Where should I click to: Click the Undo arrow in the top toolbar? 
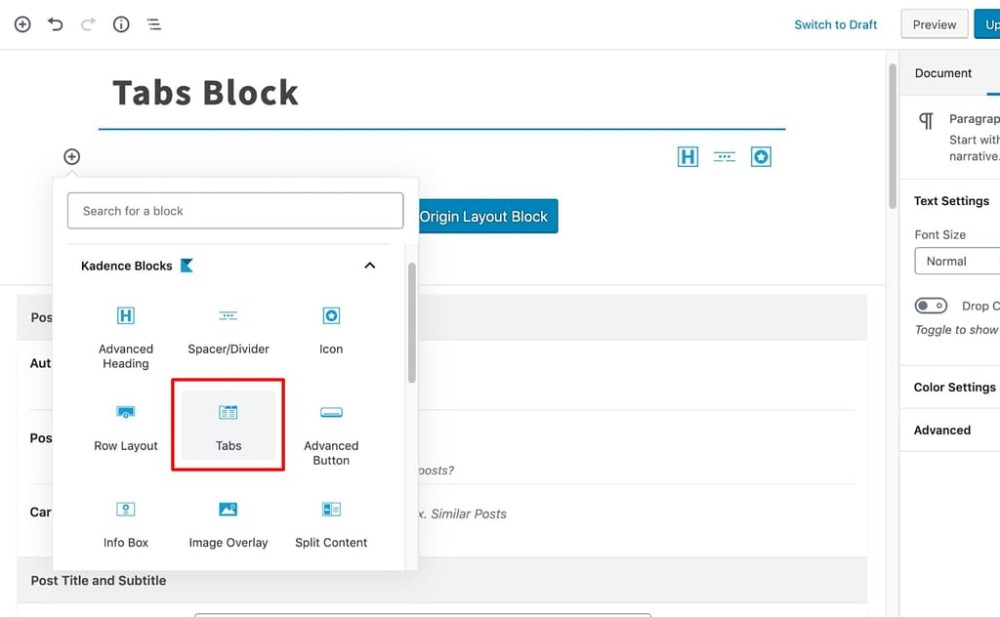coord(55,24)
